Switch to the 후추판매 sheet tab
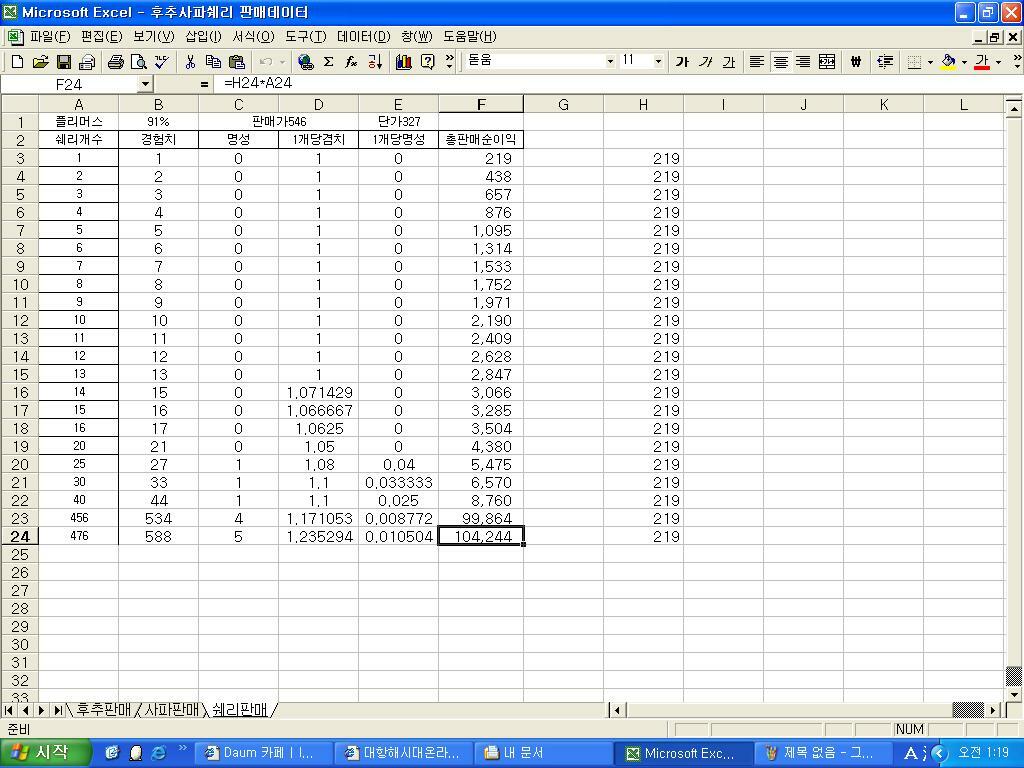1024x768 pixels. 102,710
